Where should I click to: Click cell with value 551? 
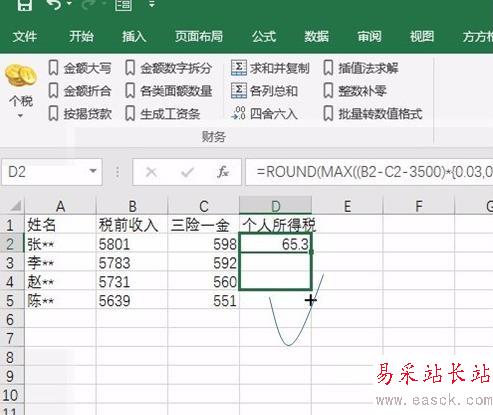coord(204,301)
